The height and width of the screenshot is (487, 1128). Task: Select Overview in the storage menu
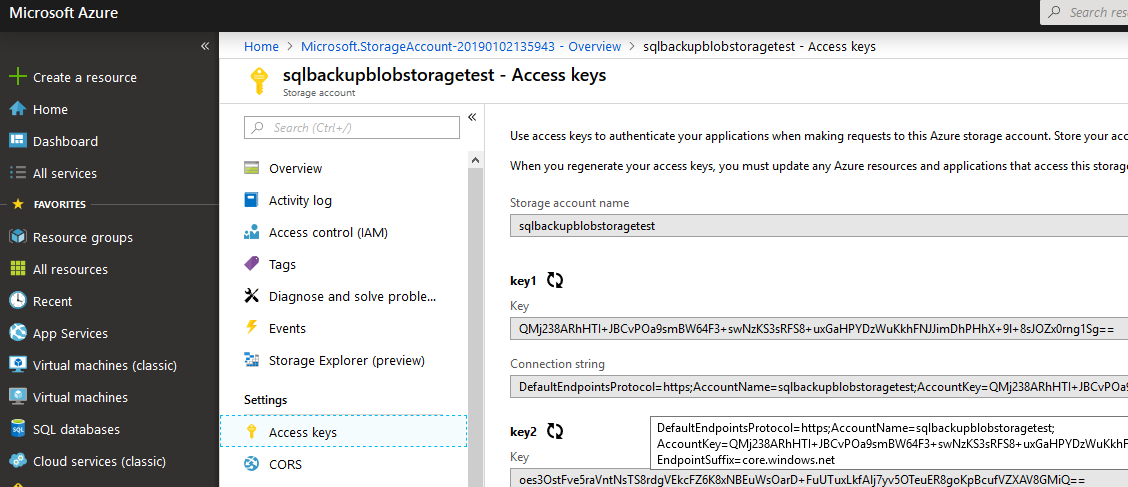(x=295, y=168)
